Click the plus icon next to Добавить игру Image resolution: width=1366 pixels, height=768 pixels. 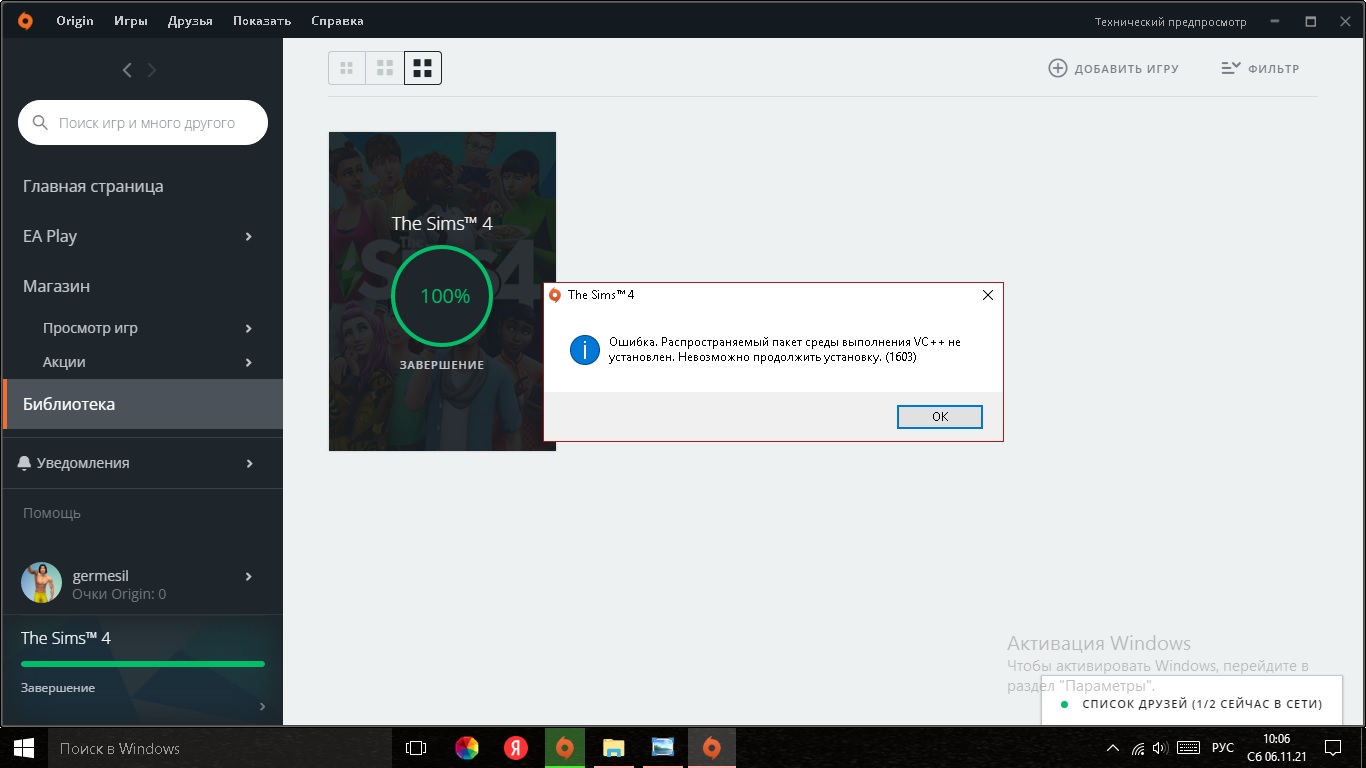coord(1057,68)
